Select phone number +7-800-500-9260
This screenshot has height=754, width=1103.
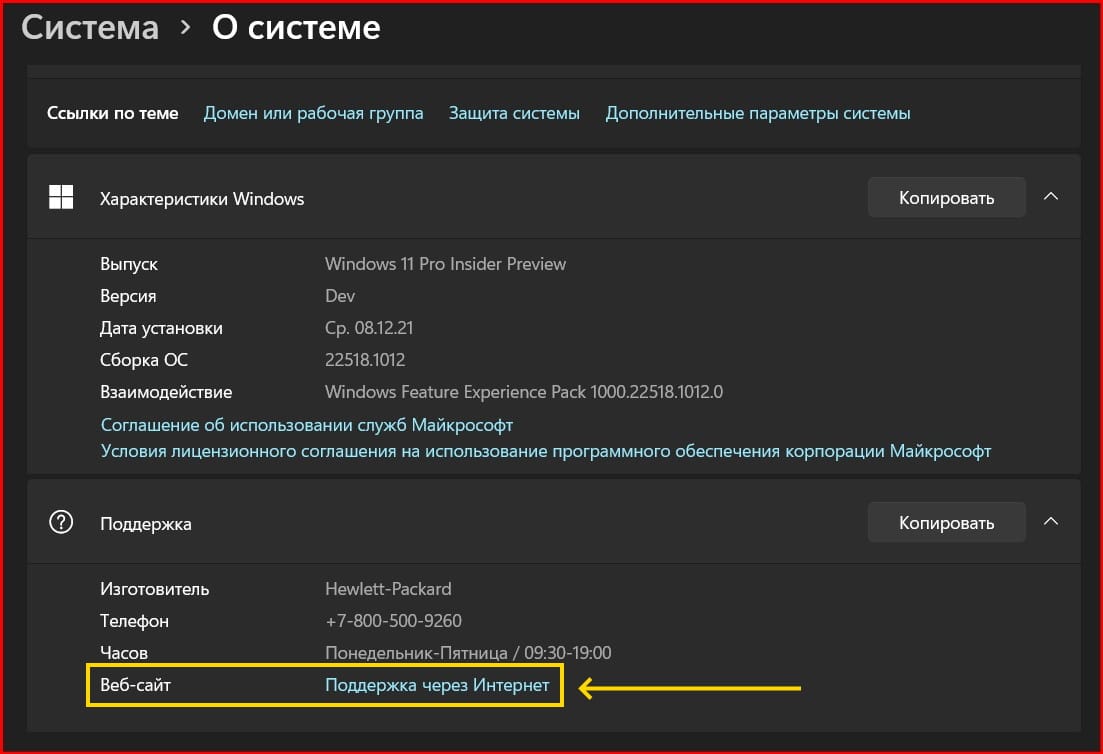click(x=393, y=621)
